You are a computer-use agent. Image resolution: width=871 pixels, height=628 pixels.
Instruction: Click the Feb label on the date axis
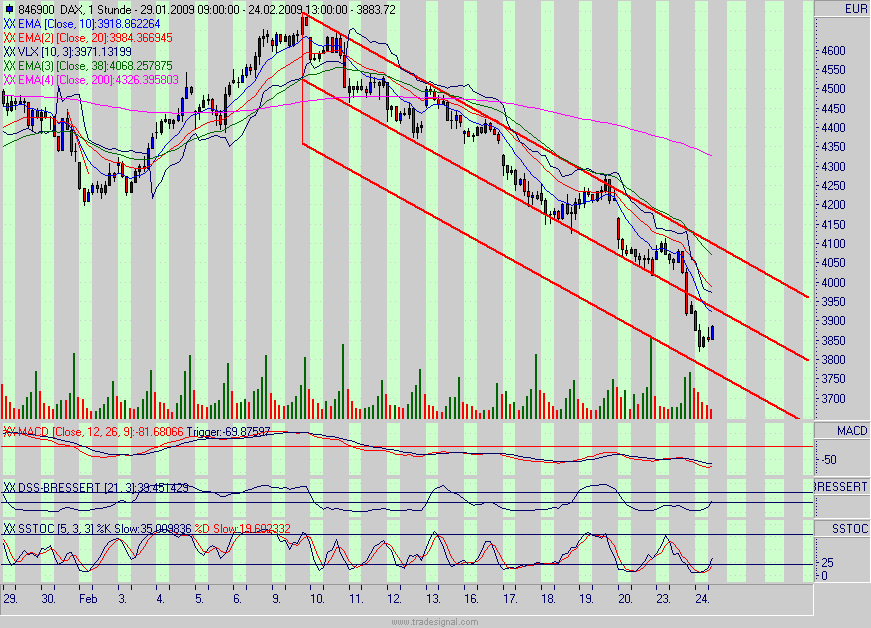pyautogui.click(x=88, y=597)
